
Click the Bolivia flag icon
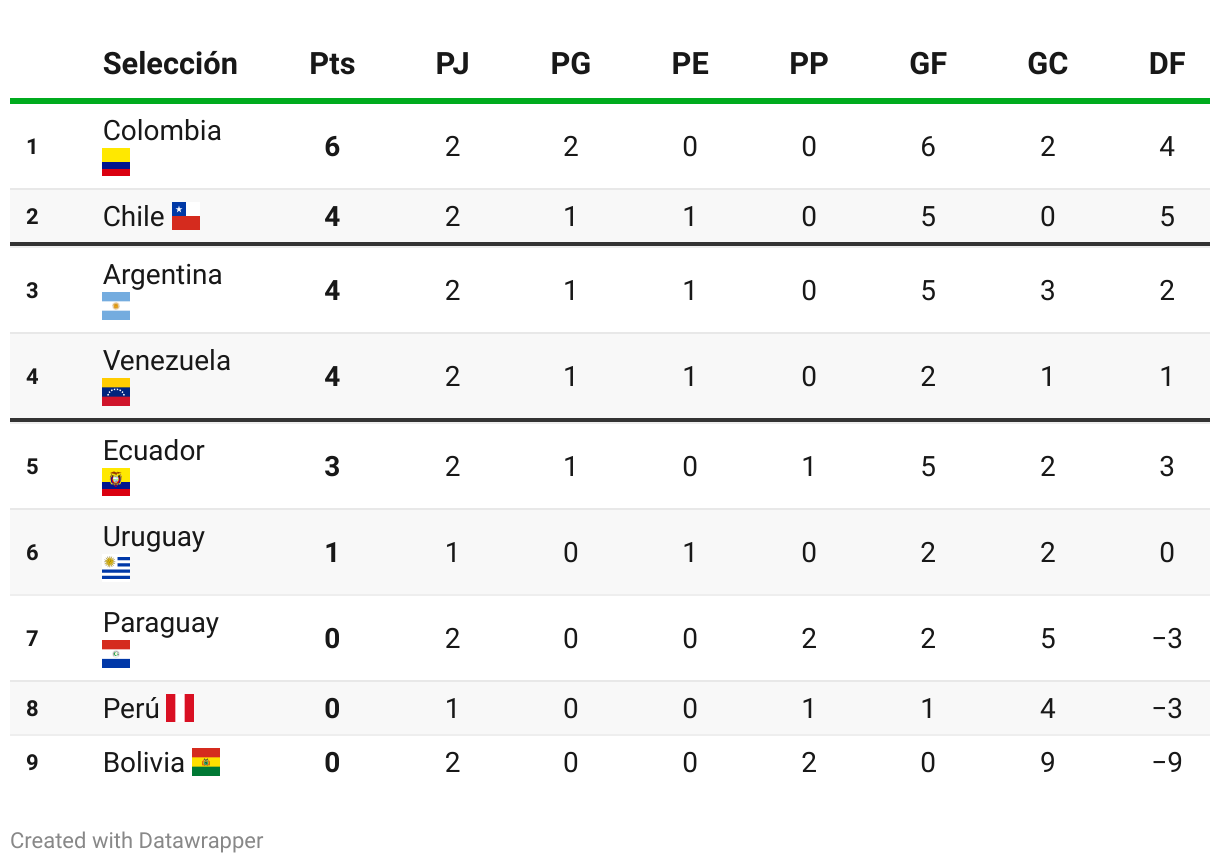pos(206,762)
